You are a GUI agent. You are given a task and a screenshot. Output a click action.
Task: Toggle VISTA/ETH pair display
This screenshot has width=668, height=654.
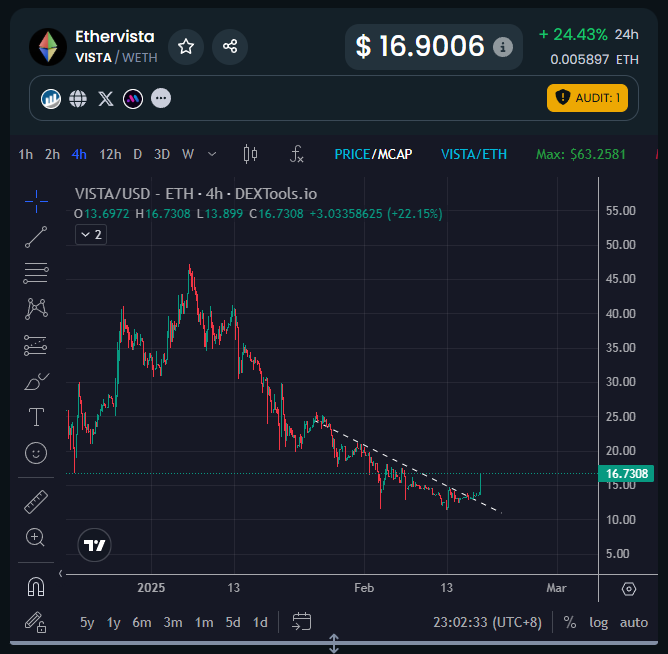pos(474,154)
